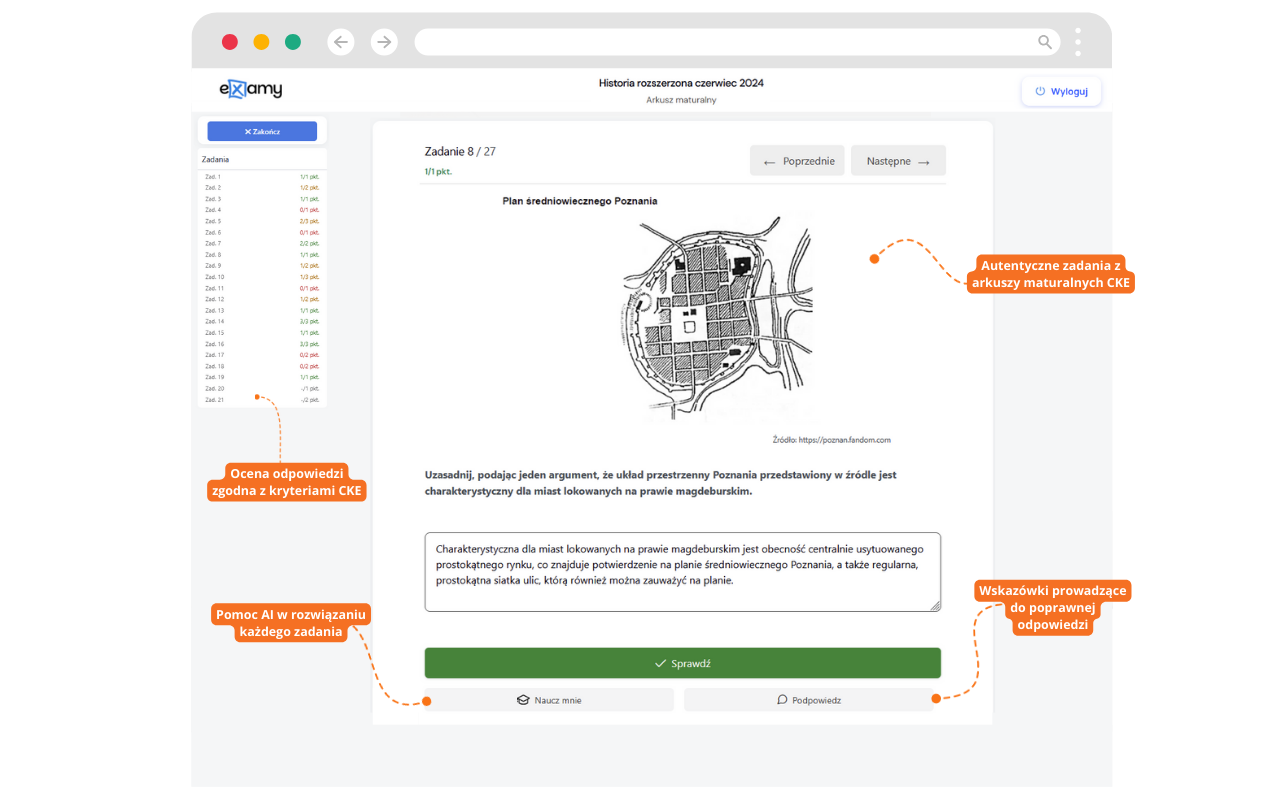
Task: Click the power icon on Wyloguj
Action: click(1040, 91)
